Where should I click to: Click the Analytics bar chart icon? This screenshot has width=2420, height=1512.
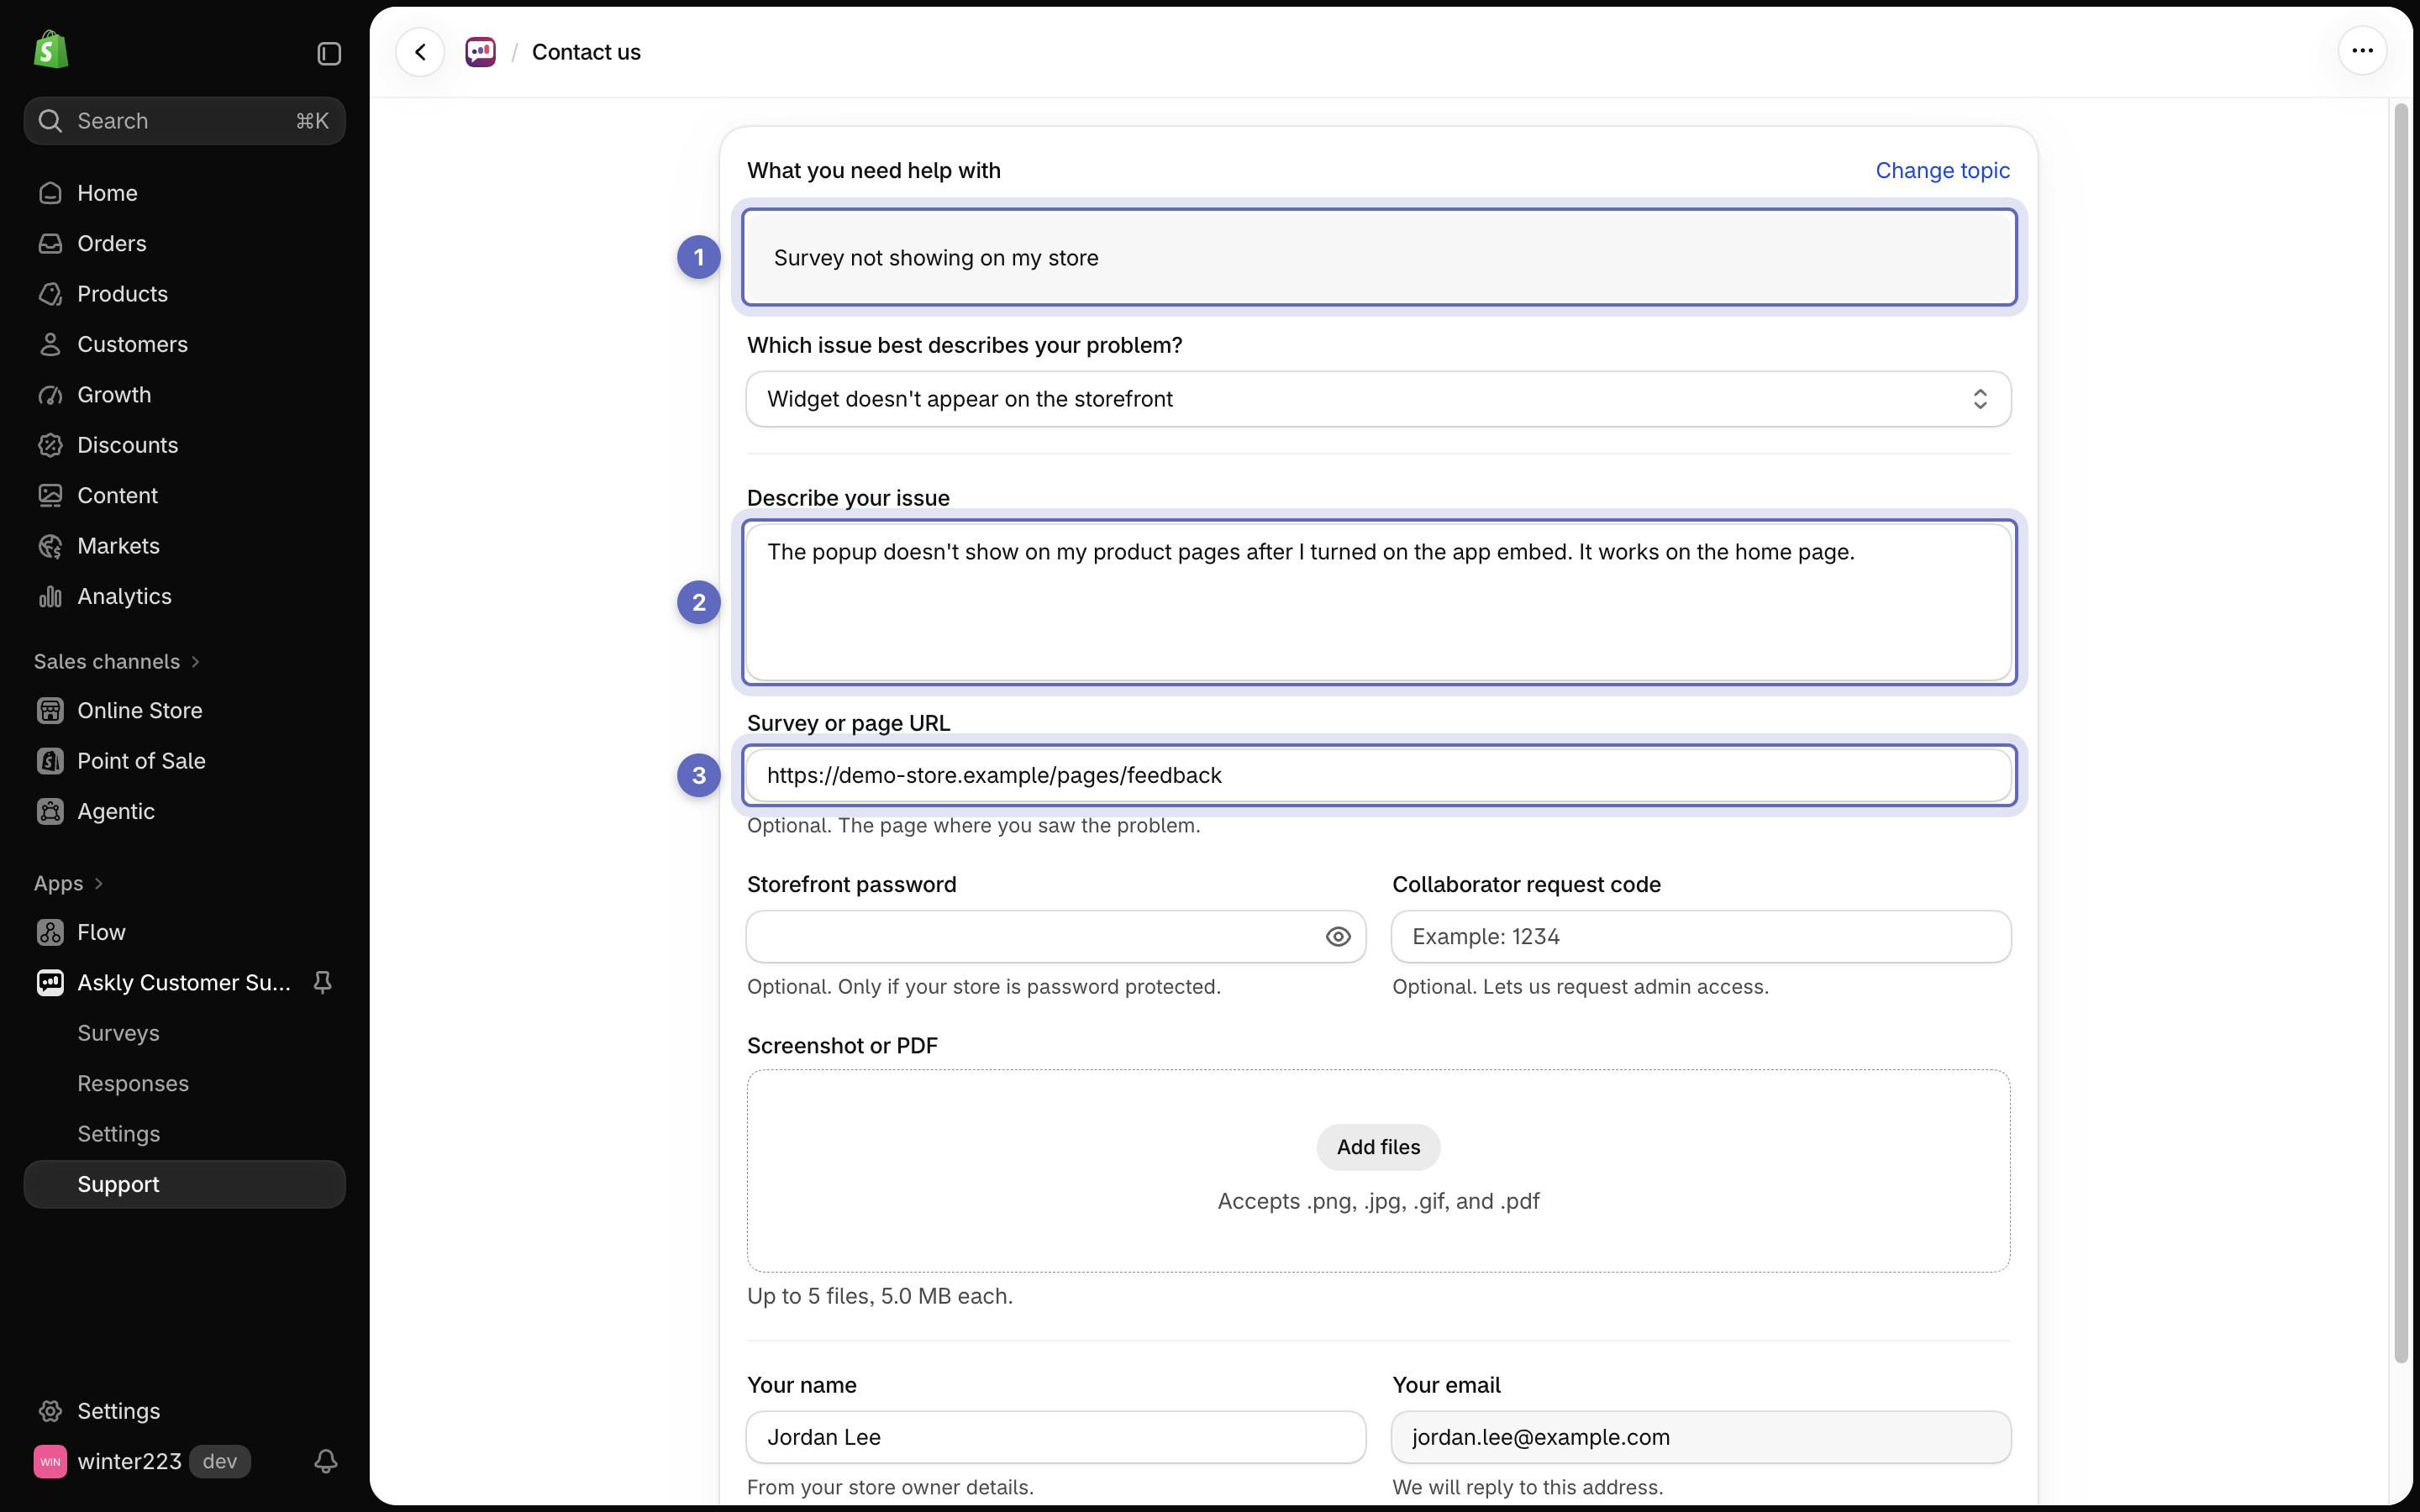50,596
